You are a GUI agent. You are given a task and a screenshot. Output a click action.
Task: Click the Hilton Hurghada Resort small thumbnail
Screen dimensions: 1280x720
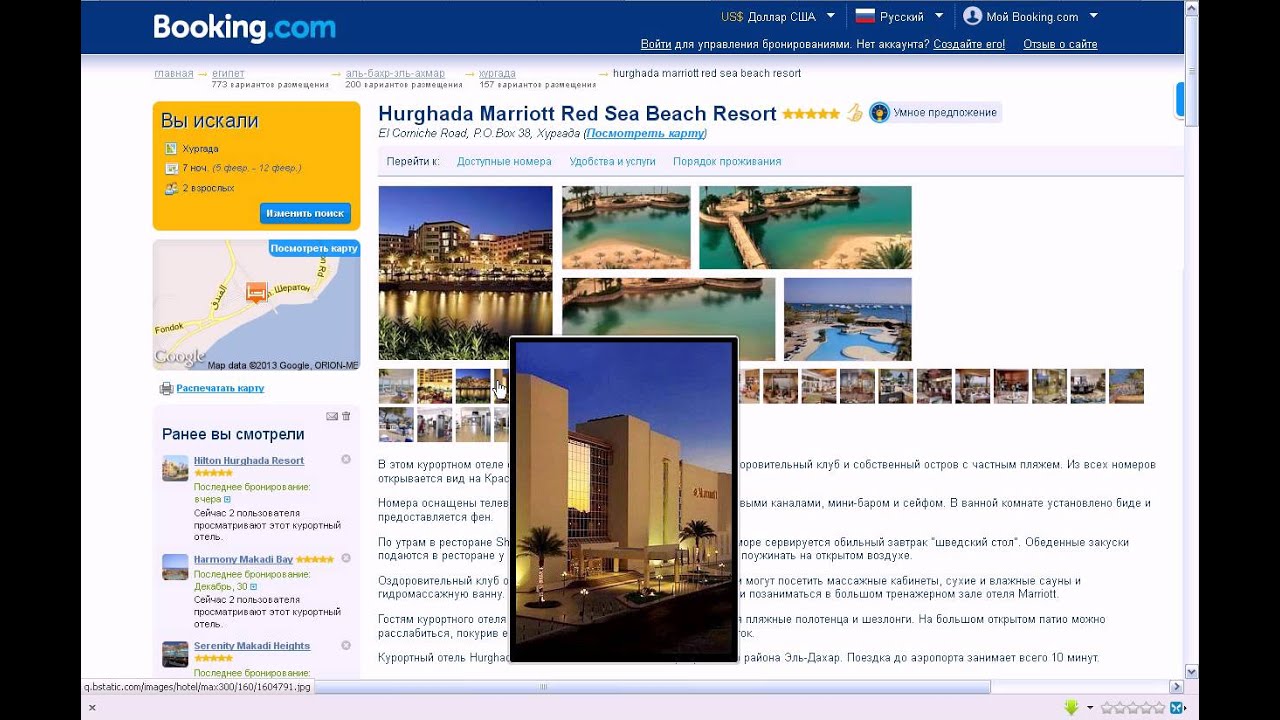click(175, 468)
